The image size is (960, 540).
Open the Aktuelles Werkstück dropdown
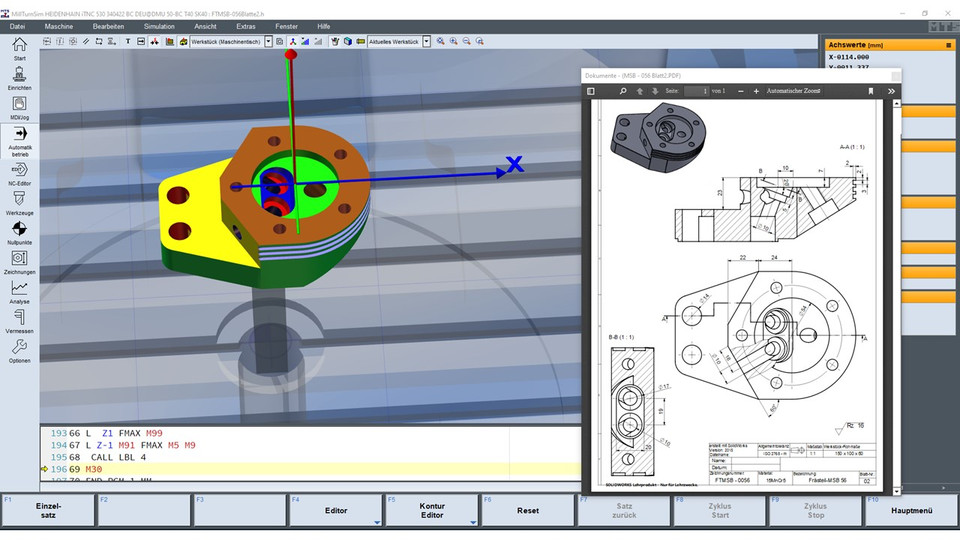pos(427,41)
